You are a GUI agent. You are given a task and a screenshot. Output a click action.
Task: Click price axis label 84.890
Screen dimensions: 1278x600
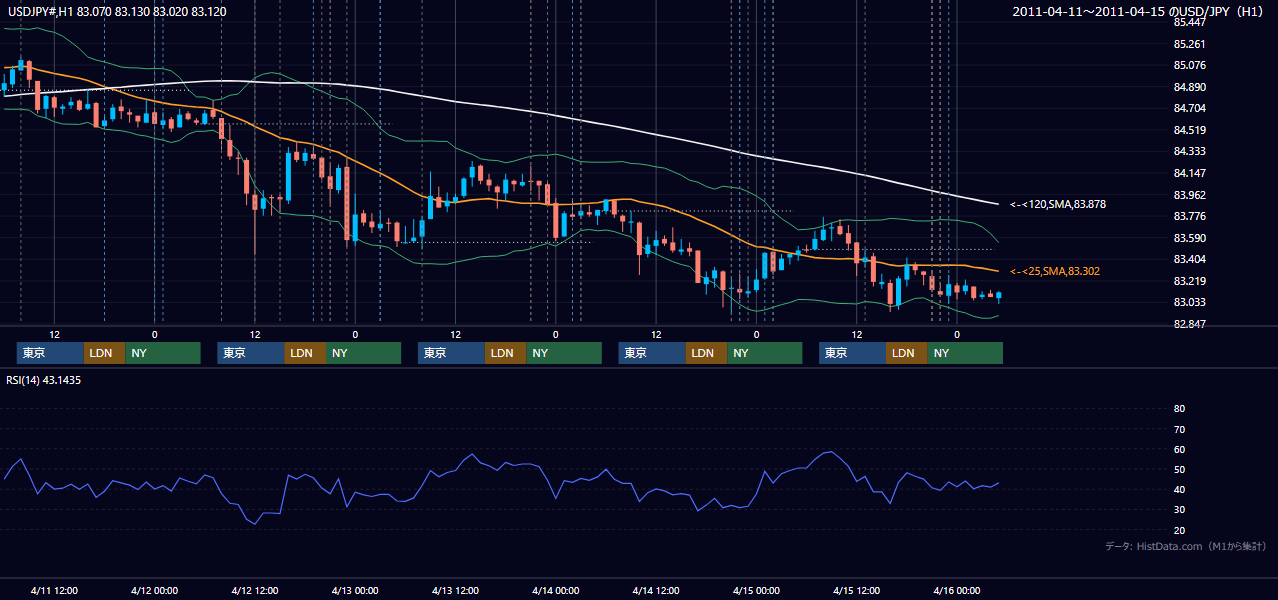click(1189, 87)
